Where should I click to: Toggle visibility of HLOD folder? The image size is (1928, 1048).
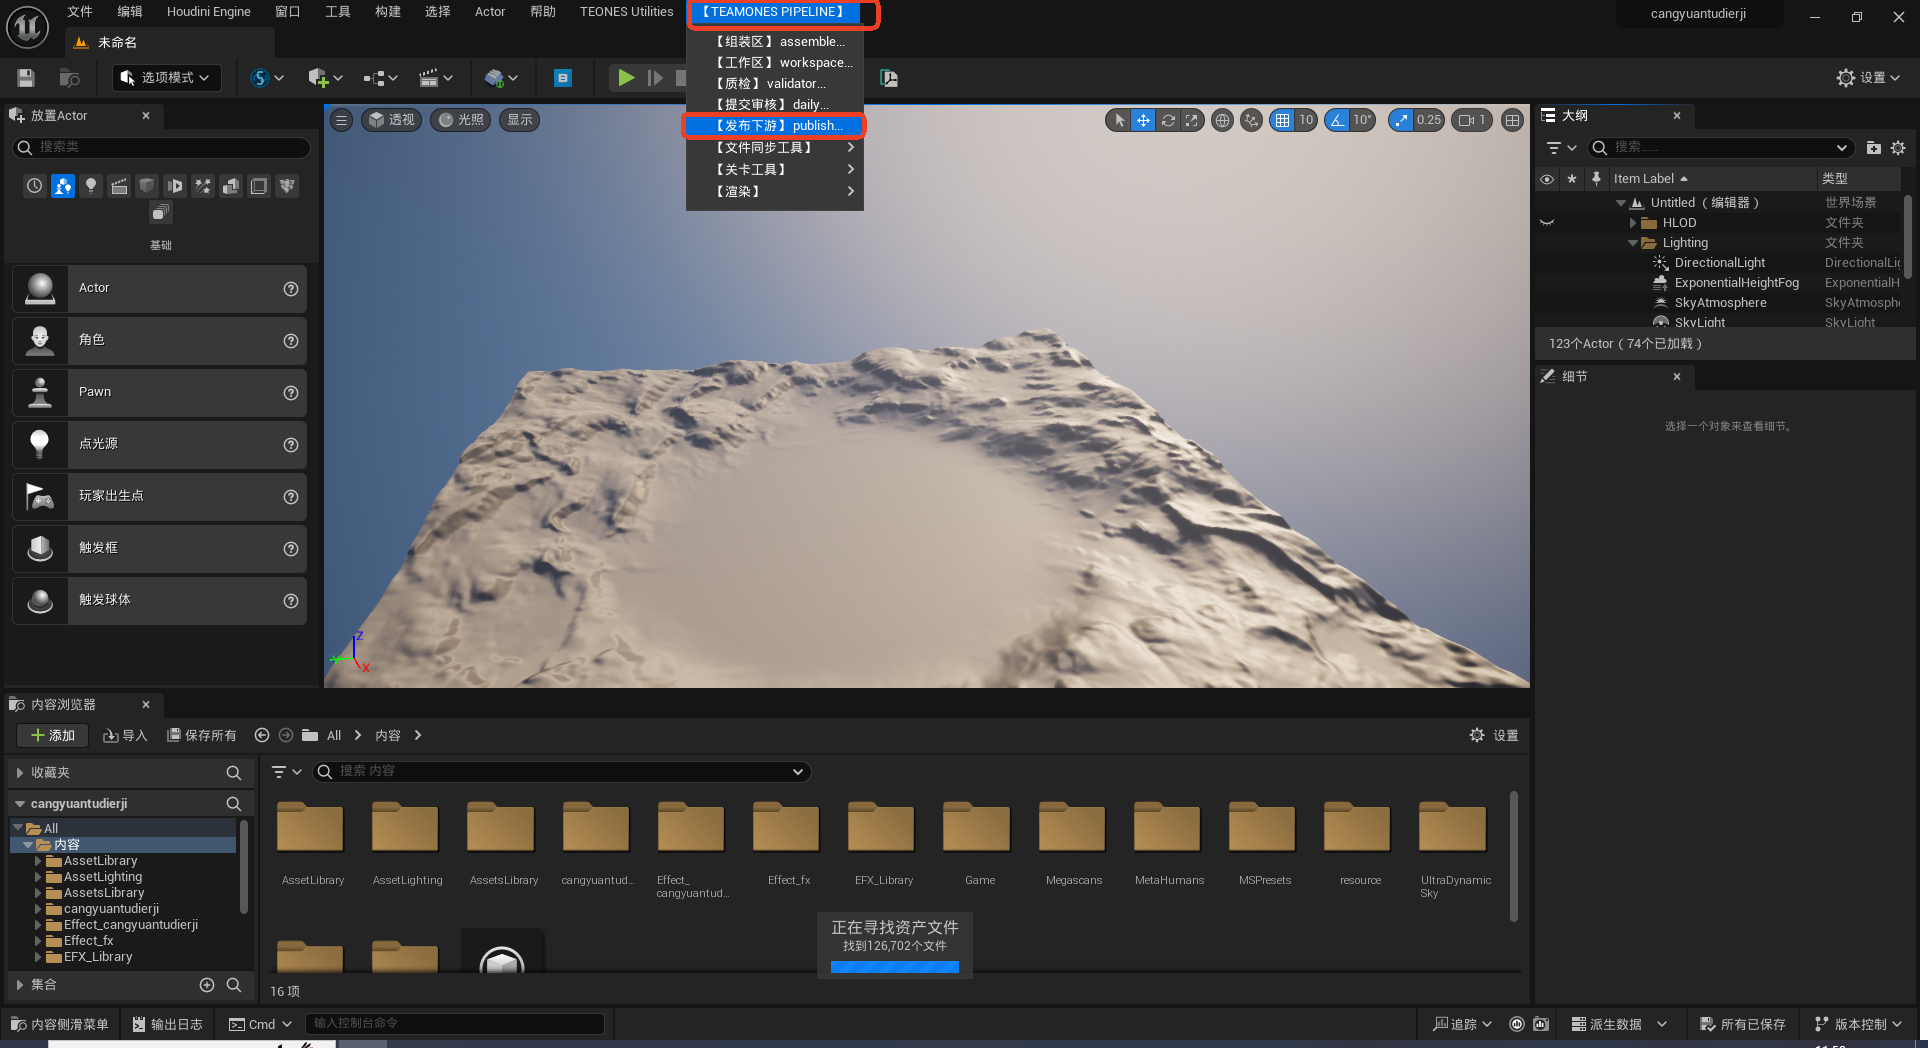click(1547, 223)
